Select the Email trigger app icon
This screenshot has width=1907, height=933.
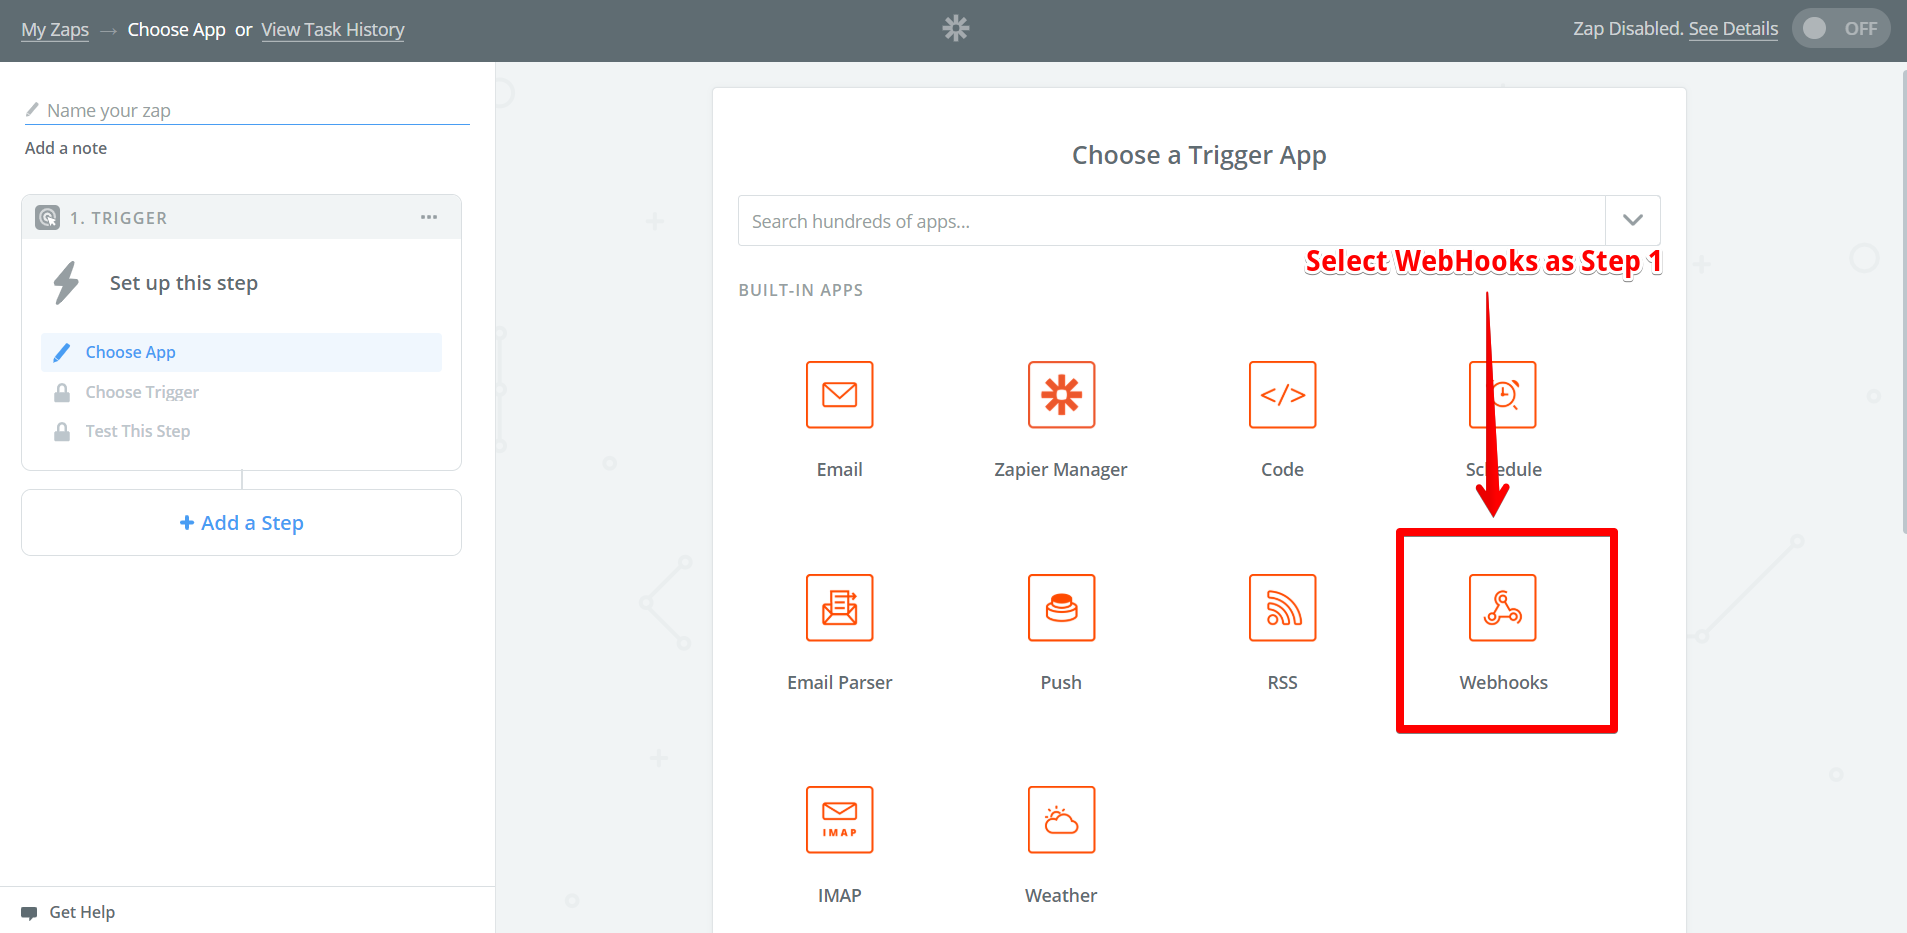(x=839, y=395)
